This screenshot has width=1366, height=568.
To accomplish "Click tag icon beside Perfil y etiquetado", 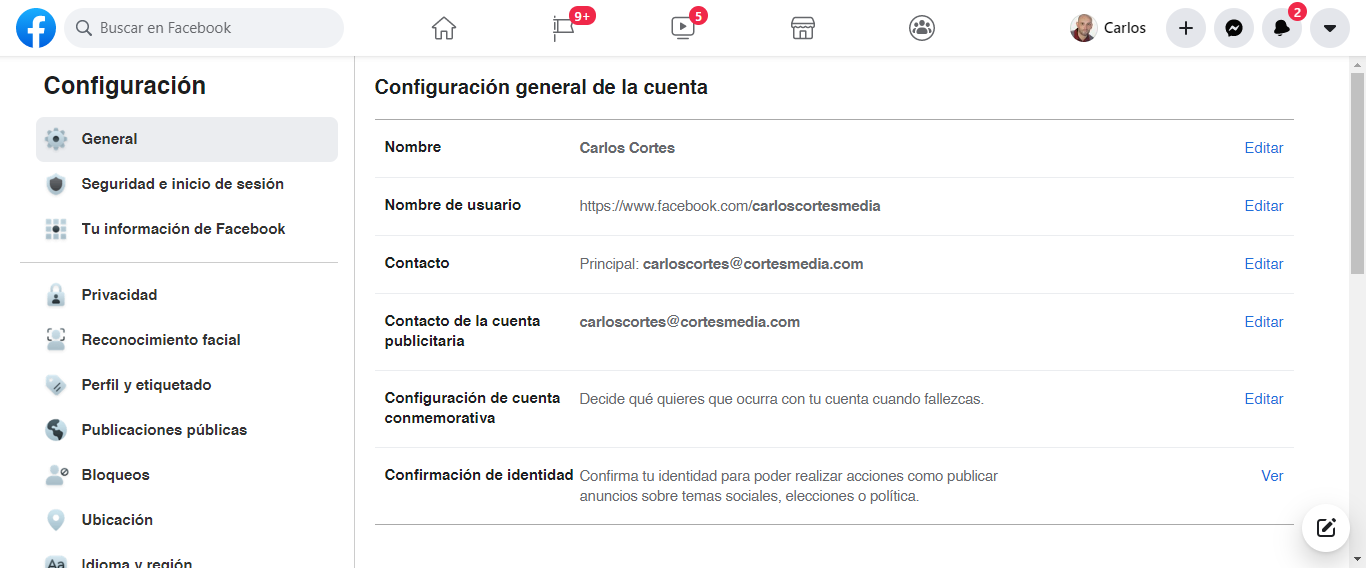I will point(56,385).
